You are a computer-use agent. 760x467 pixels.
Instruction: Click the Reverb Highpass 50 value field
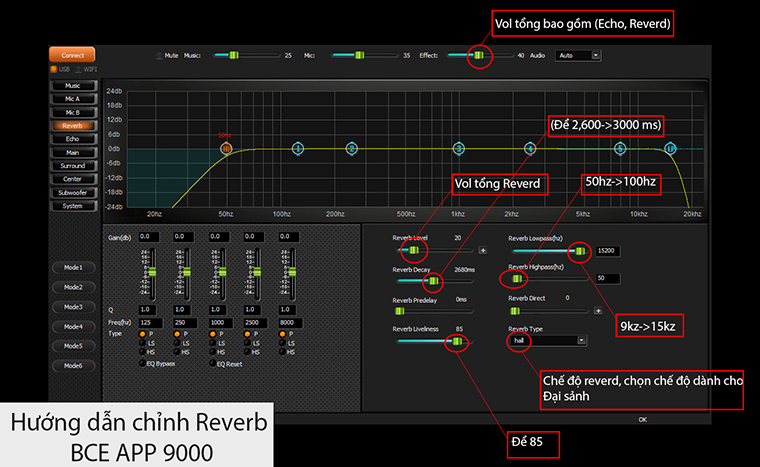(608, 278)
